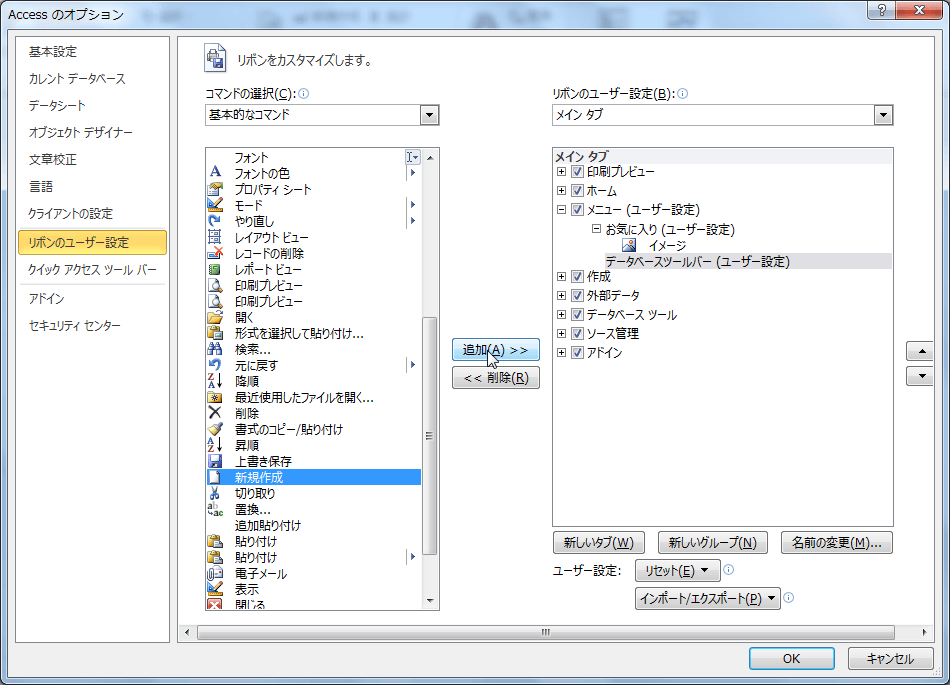Screen dimensions: 950x685
Task: Click the 追加(A) >> button
Action: click(496, 349)
